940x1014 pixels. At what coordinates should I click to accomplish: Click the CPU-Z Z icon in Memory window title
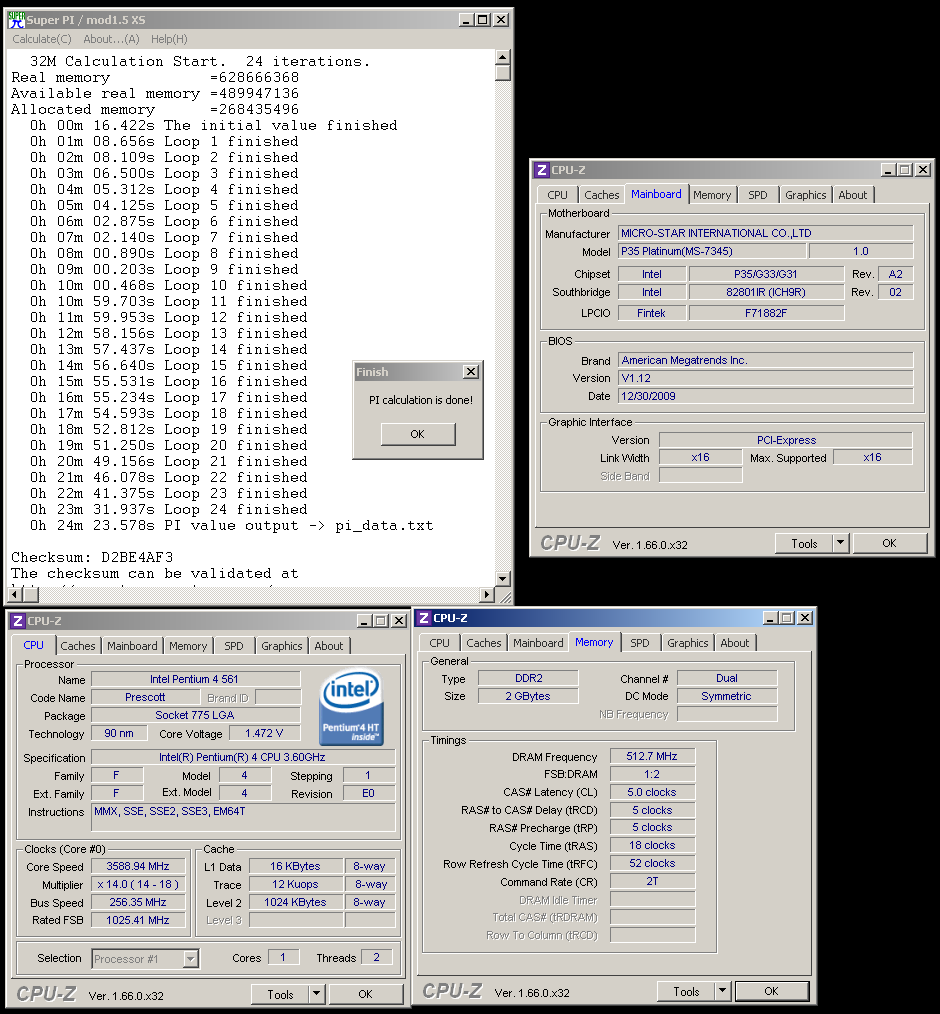tap(424, 618)
